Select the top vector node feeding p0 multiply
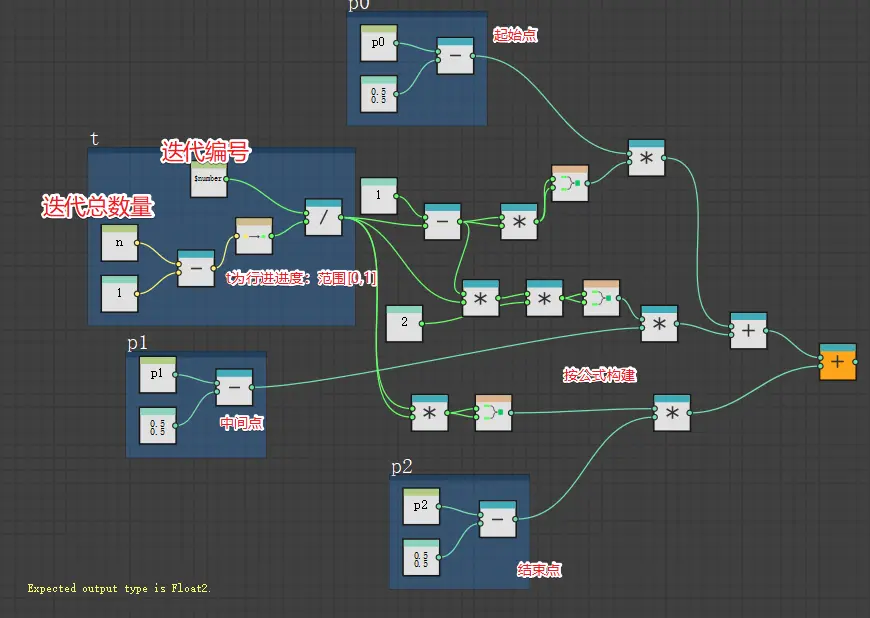 570,183
